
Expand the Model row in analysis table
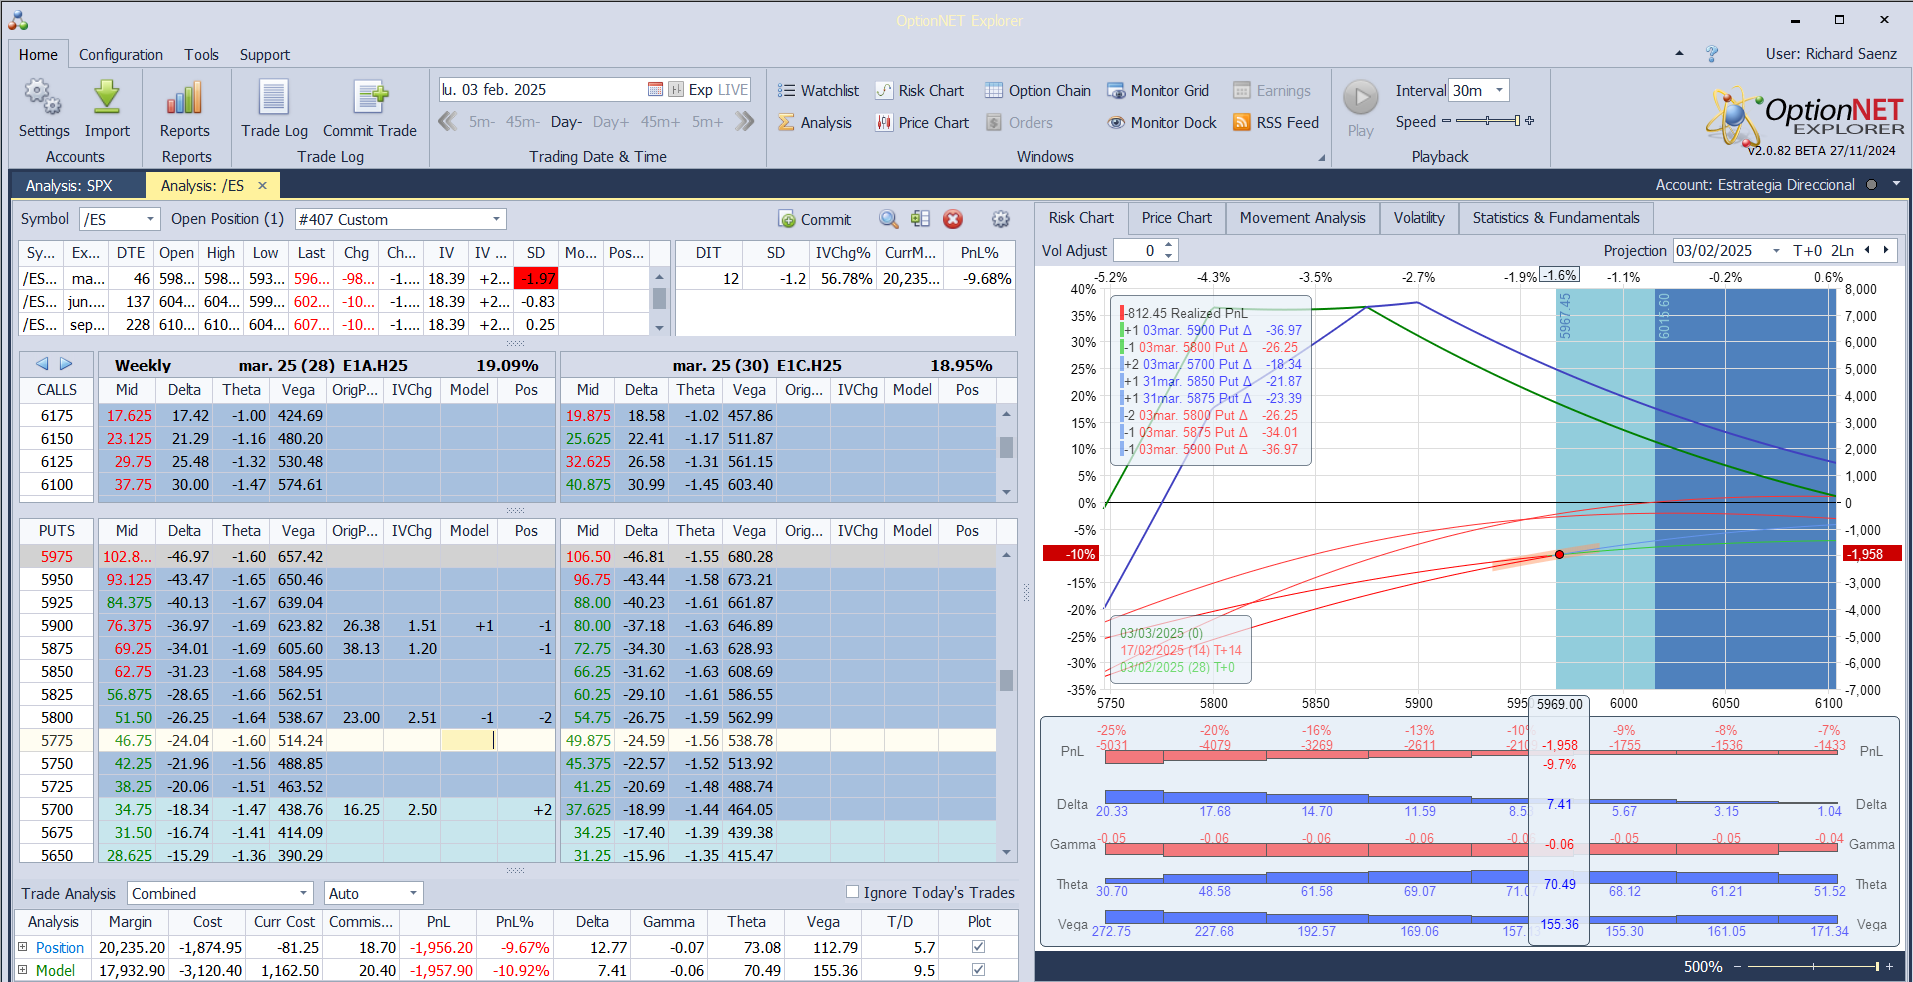point(23,970)
